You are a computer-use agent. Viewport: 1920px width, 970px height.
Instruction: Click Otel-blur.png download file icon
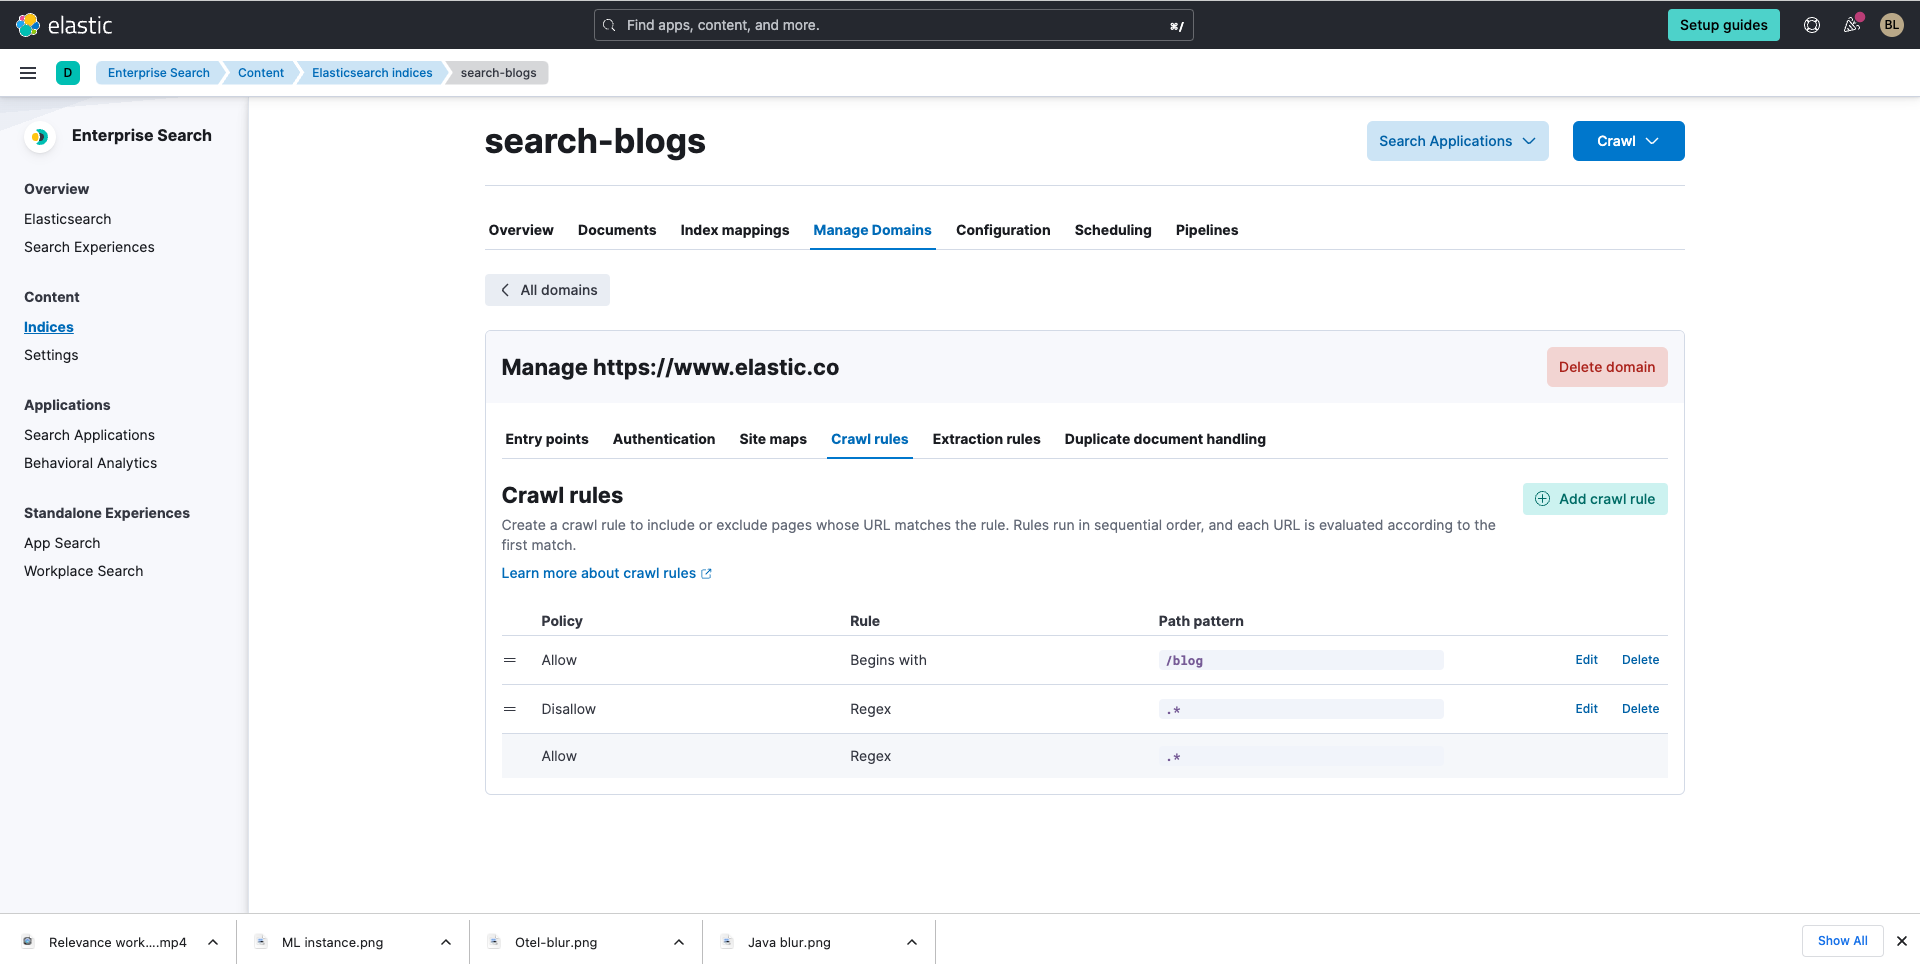click(x=494, y=942)
